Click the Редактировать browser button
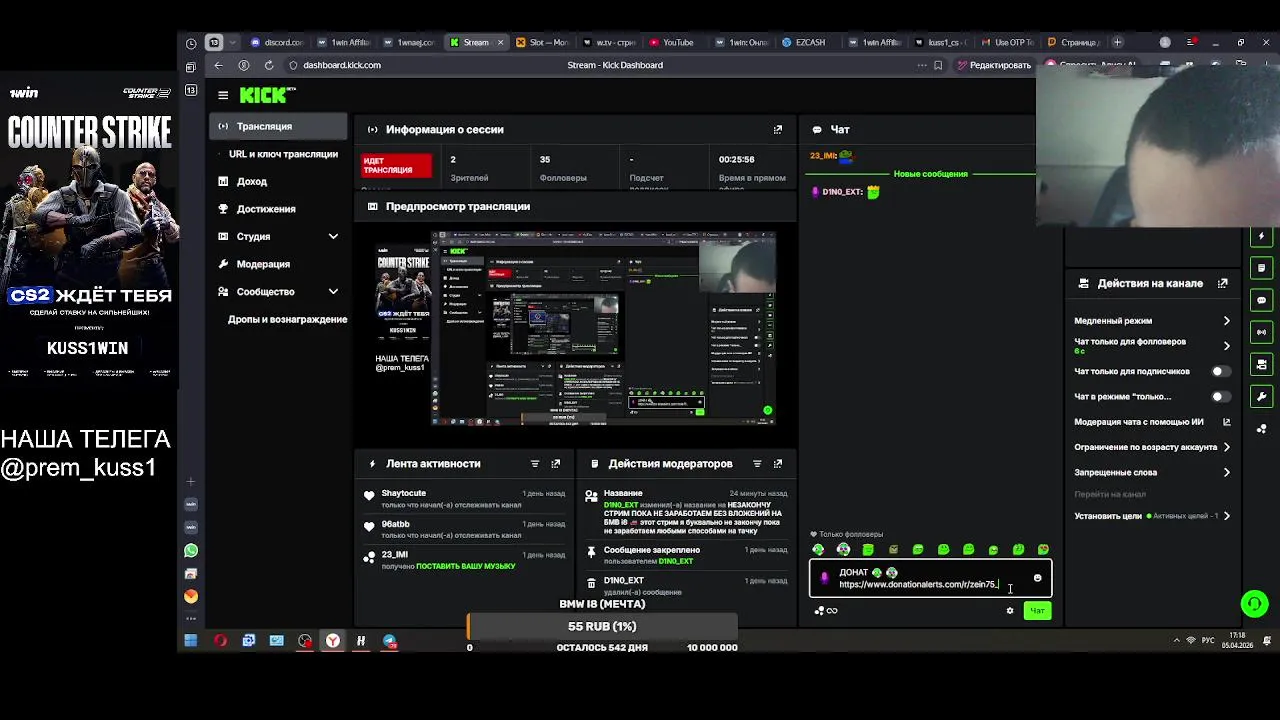The height and width of the screenshot is (720, 1280). (994, 65)
